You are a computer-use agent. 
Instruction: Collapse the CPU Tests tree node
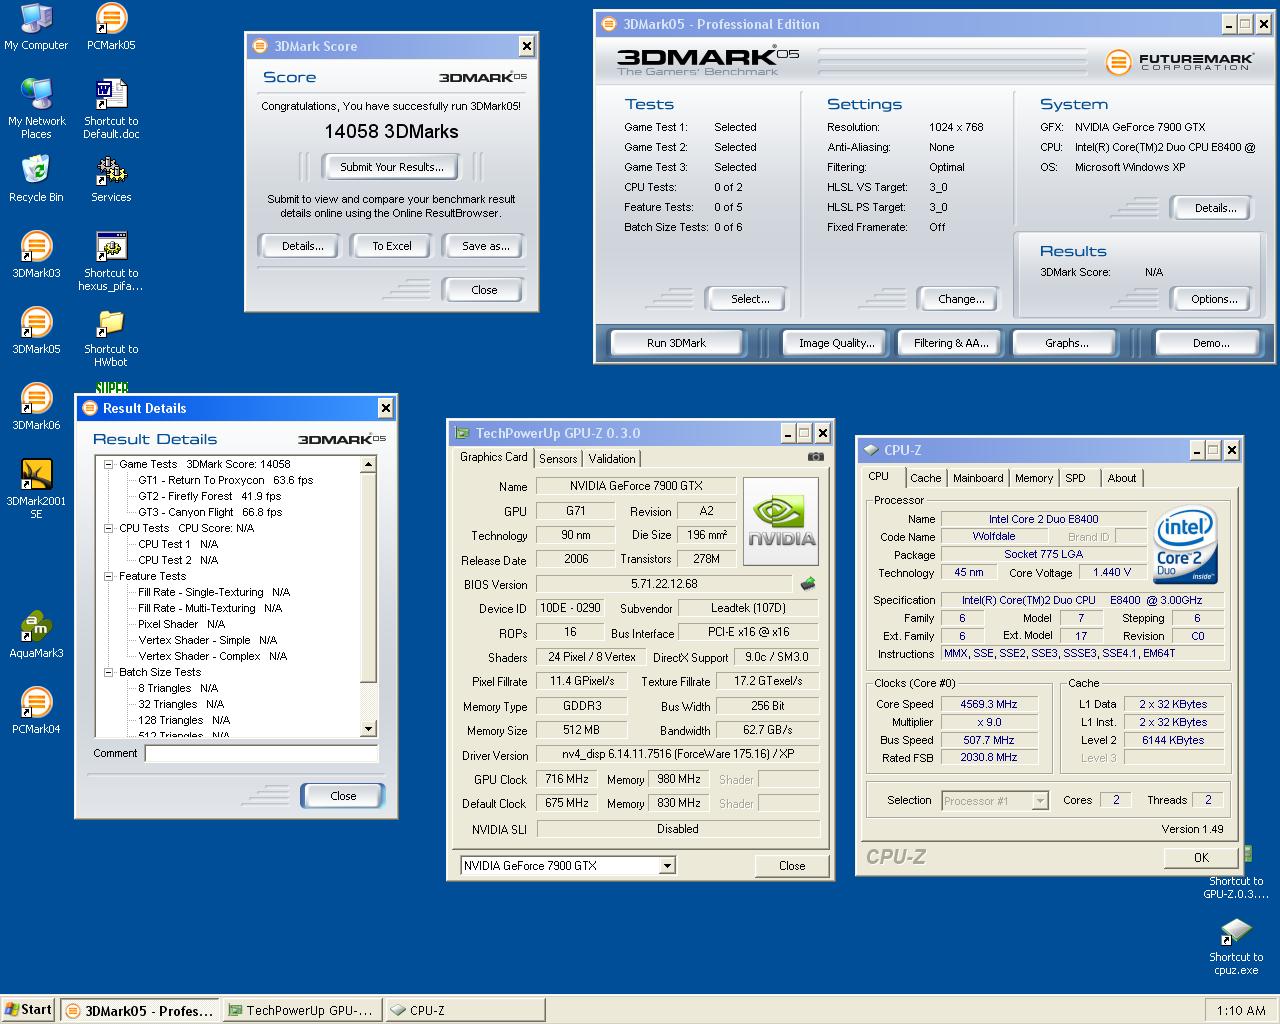(x=109, y=528)
